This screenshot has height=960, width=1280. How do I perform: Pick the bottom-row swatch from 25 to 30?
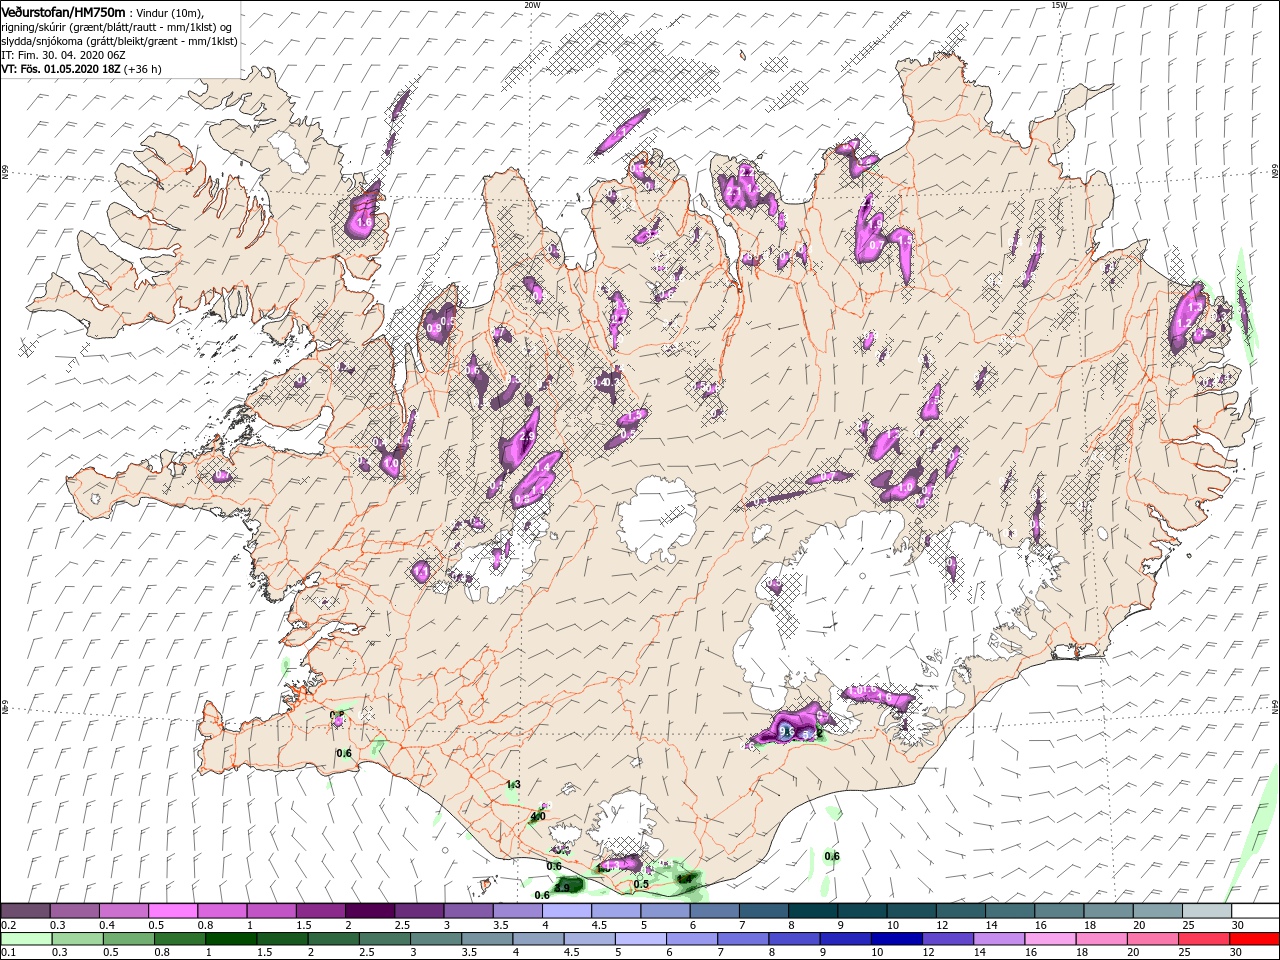tap(1206, 939)
